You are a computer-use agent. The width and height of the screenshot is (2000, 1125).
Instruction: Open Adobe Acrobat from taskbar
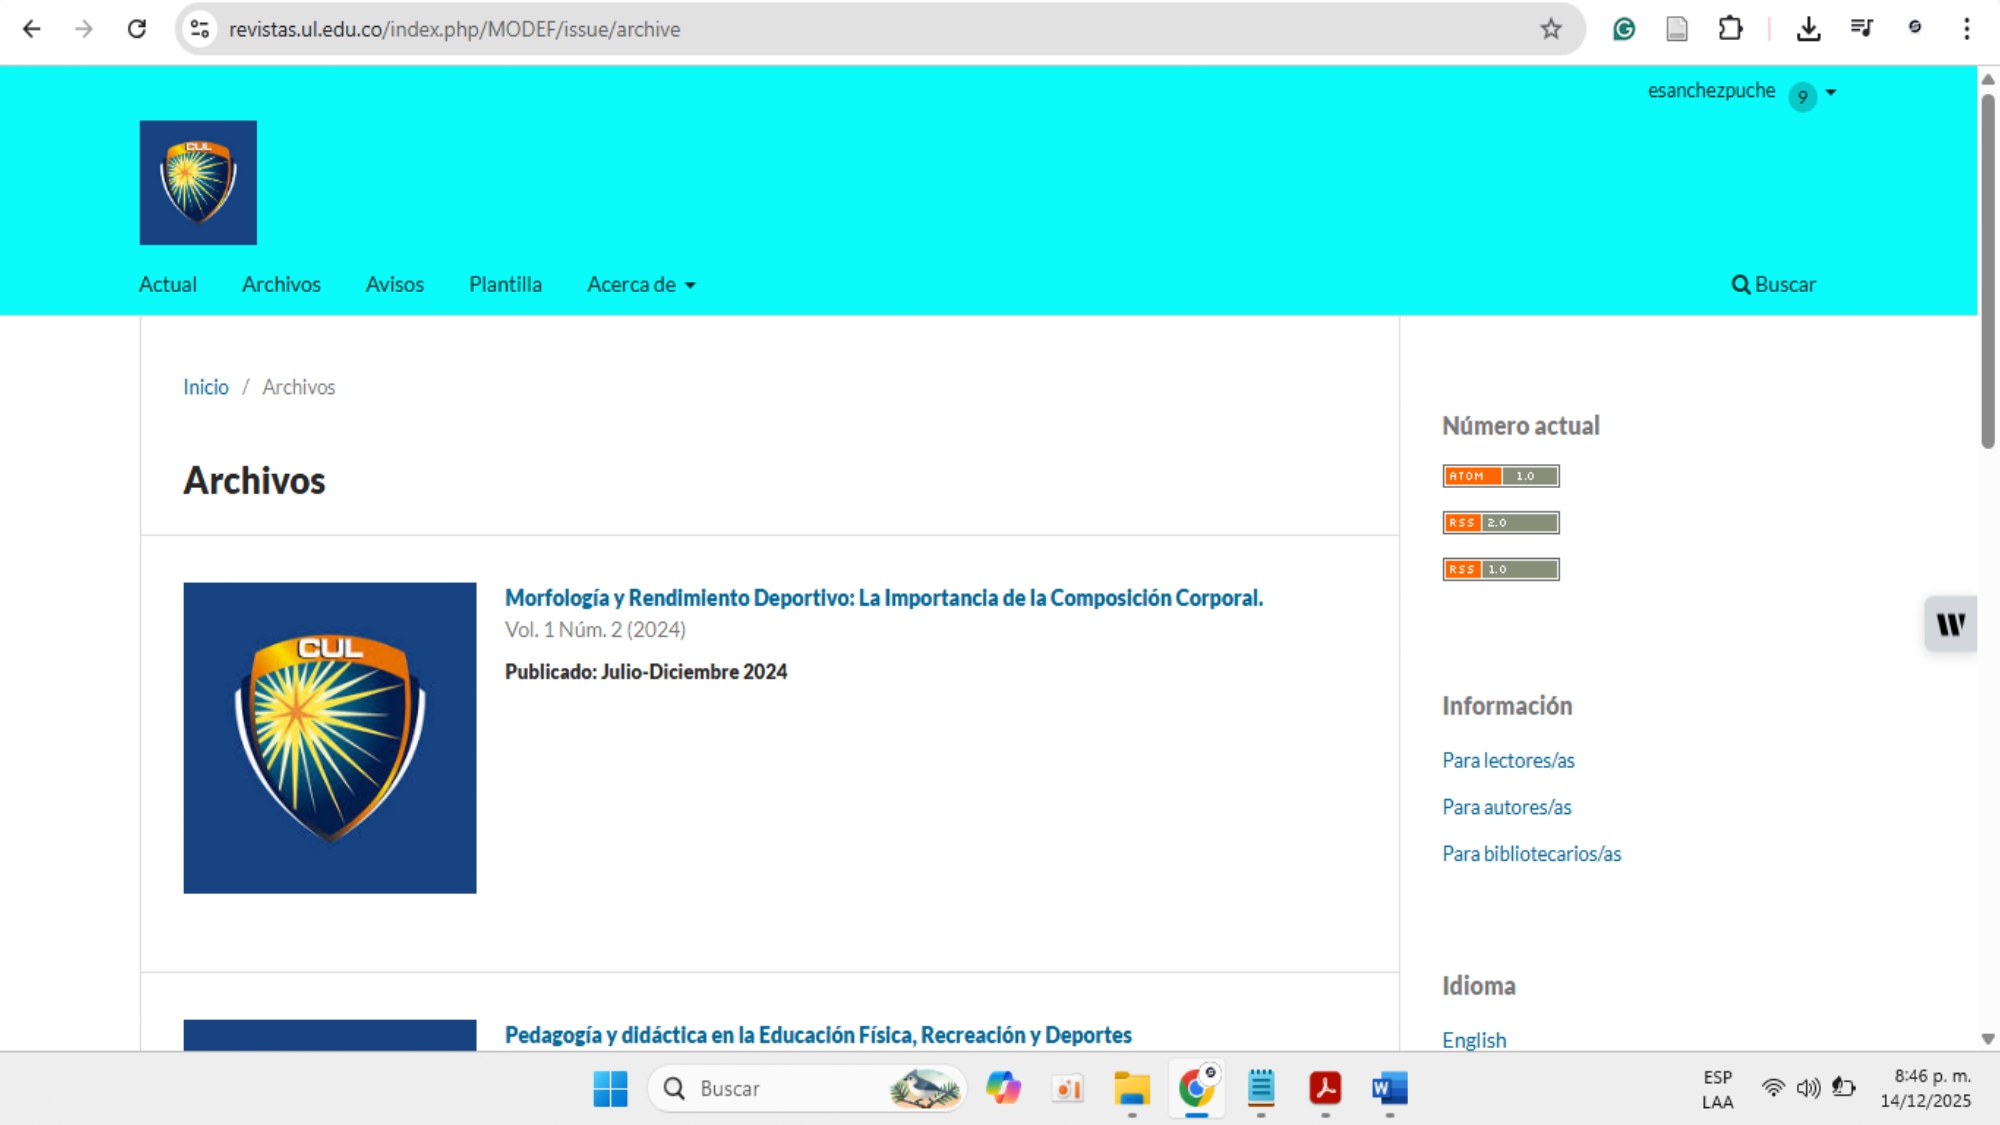(x=1325, y=1088)
